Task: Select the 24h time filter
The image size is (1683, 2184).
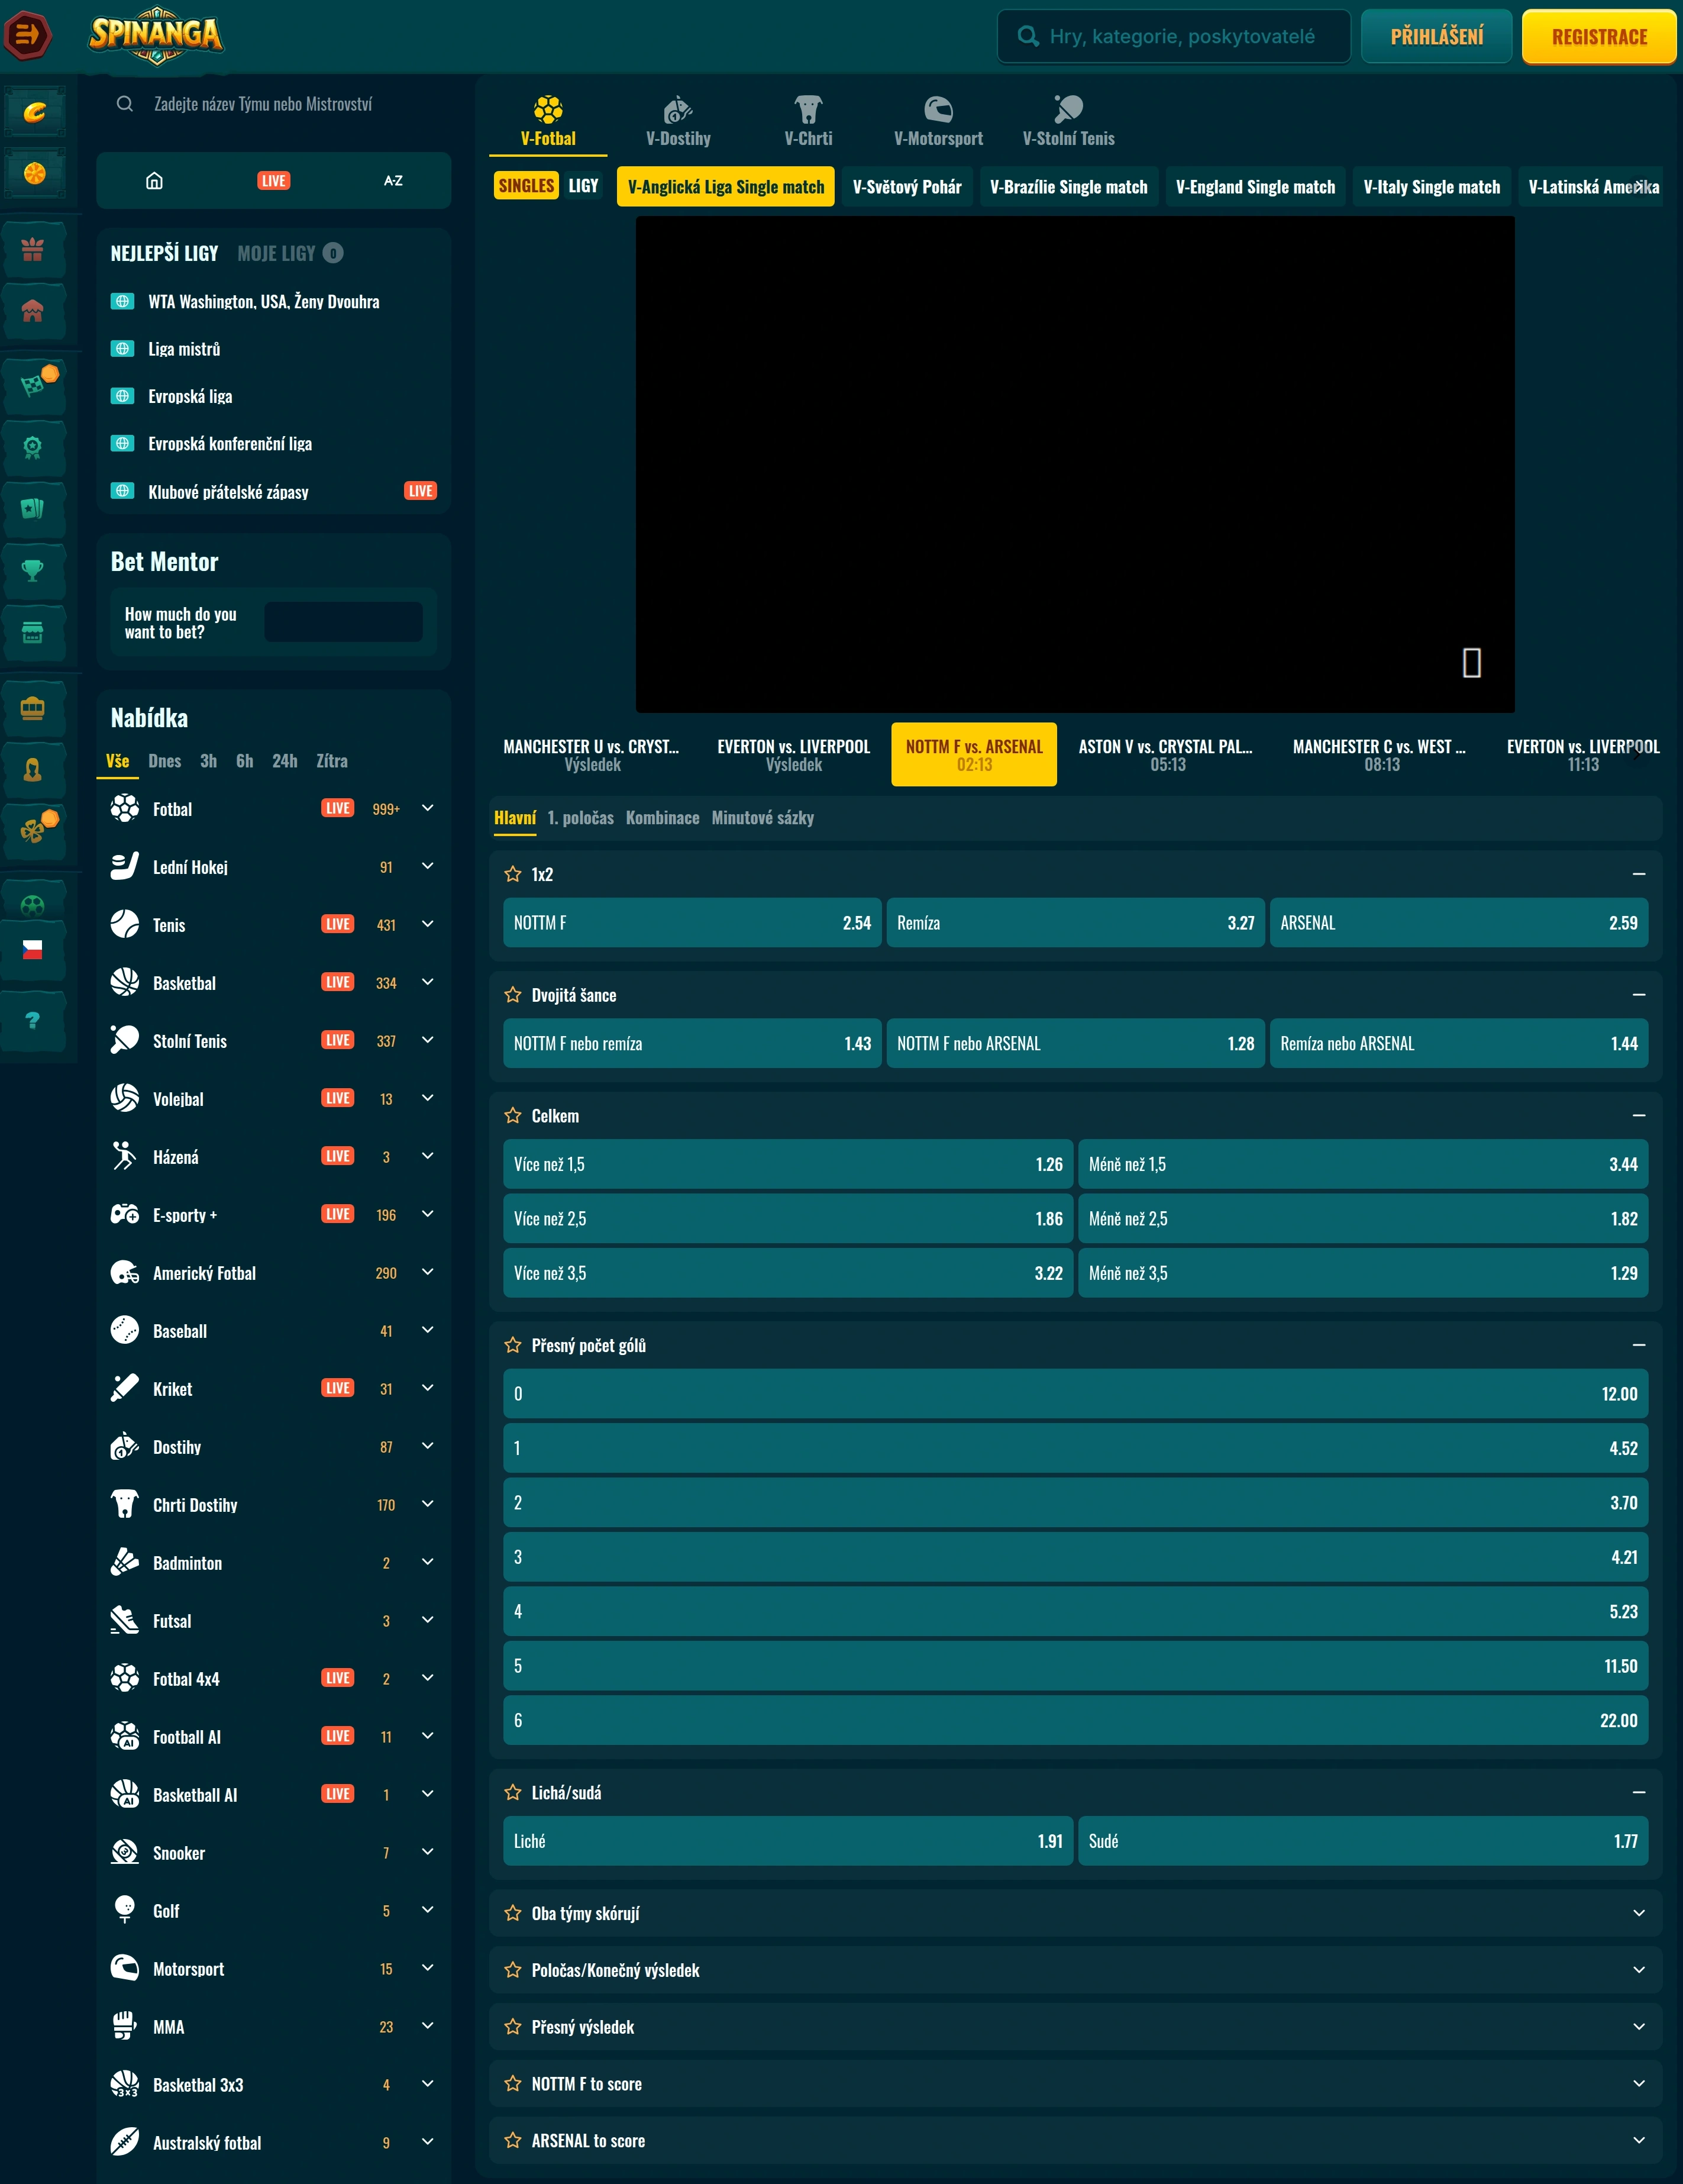Action: pyautogui.click(x=285, y=761)
